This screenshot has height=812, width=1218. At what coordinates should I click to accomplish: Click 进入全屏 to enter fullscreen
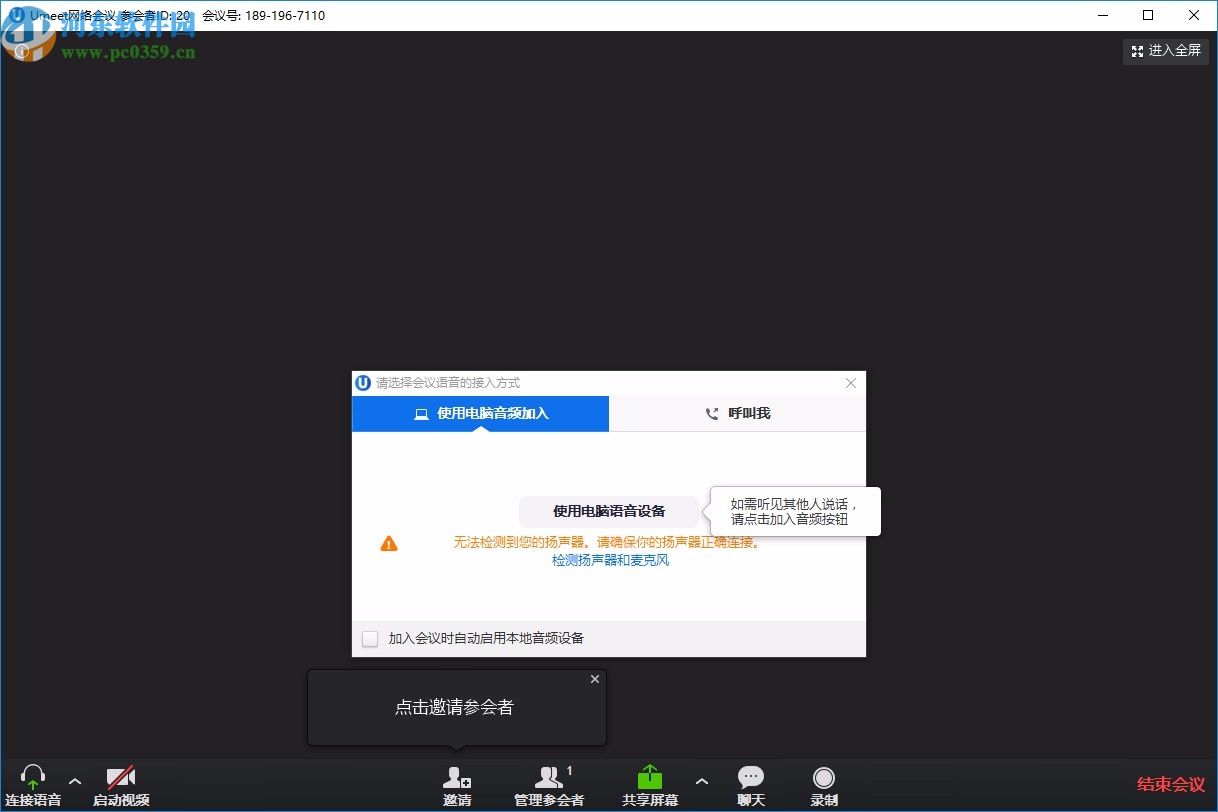(x=1165, y=51)
